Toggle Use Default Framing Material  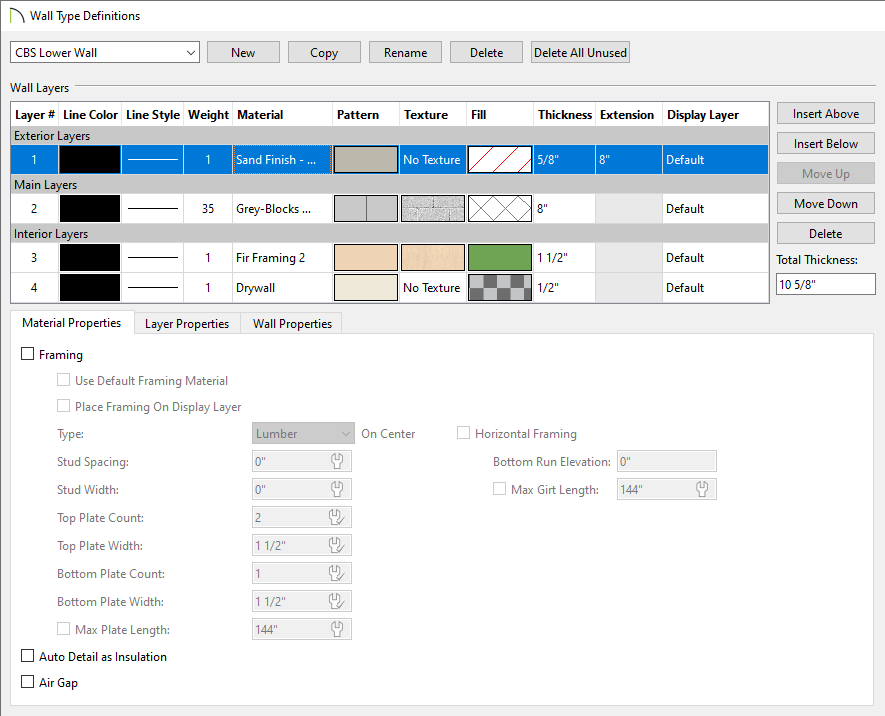tap(63, 380)
